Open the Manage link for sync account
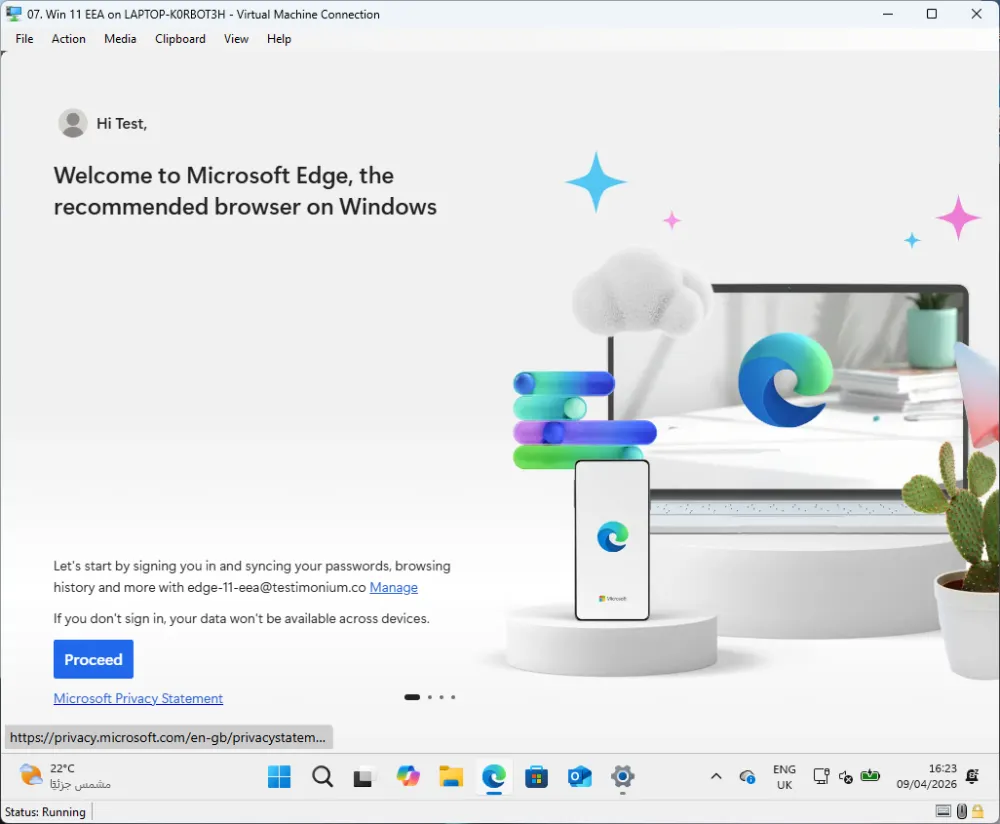The height and width of the screenshot is (824, 1000). point(393,587)
